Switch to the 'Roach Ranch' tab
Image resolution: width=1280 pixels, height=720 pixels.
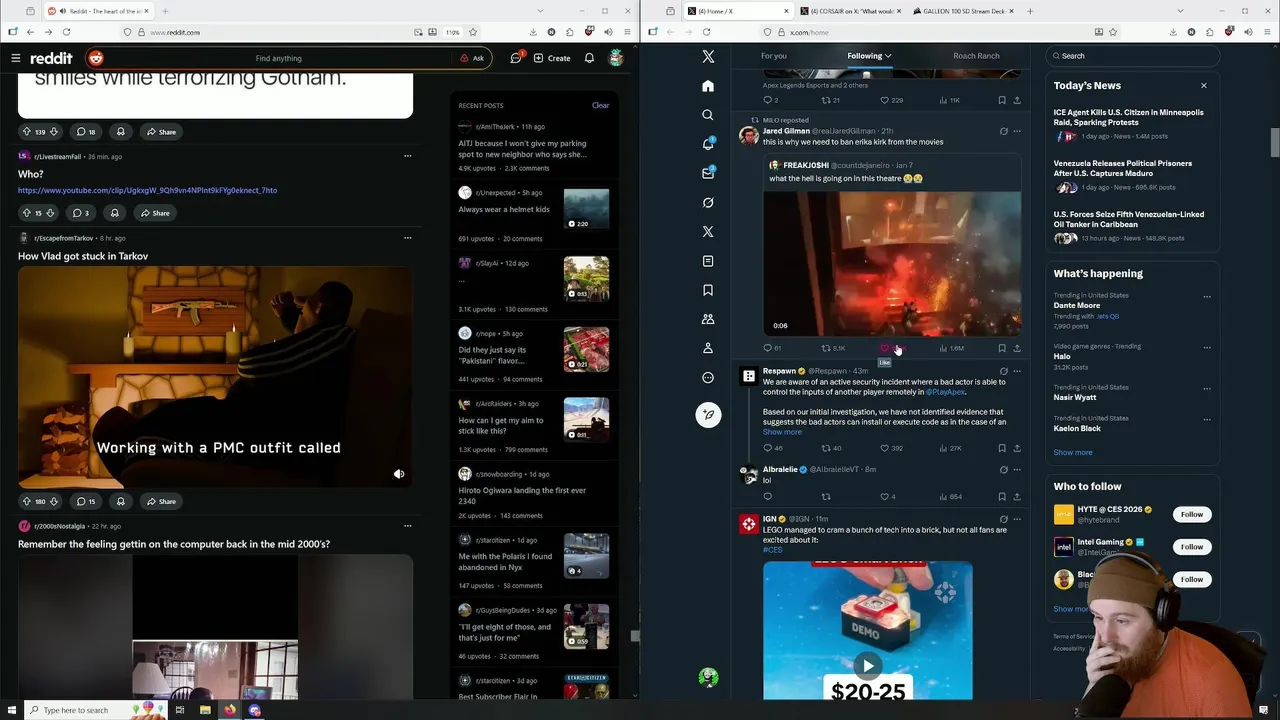pos(976,56)
